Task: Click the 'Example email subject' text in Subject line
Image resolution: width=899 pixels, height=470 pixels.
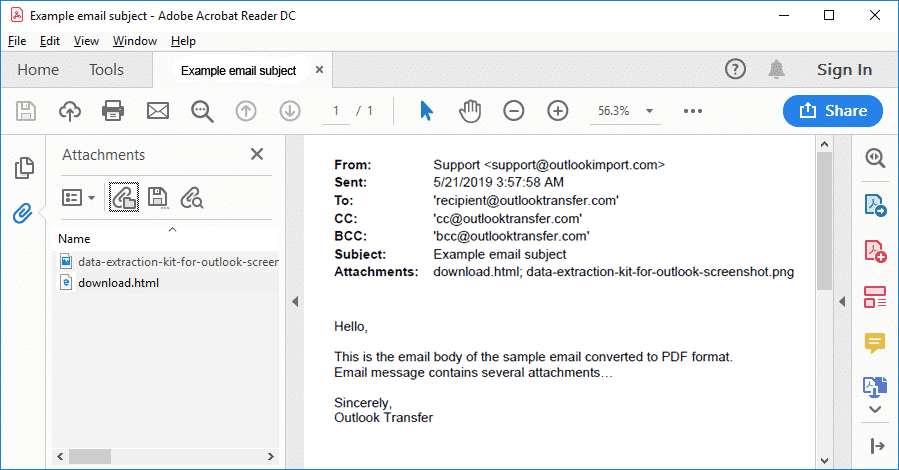Action: click(499, 254)
